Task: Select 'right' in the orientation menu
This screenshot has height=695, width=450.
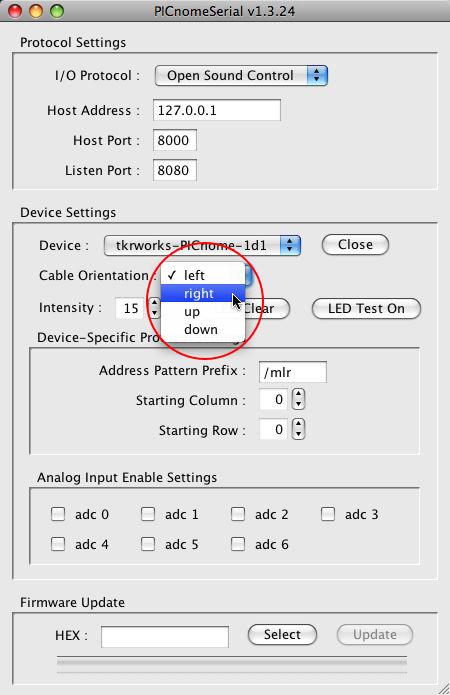Action: point(203,293)
